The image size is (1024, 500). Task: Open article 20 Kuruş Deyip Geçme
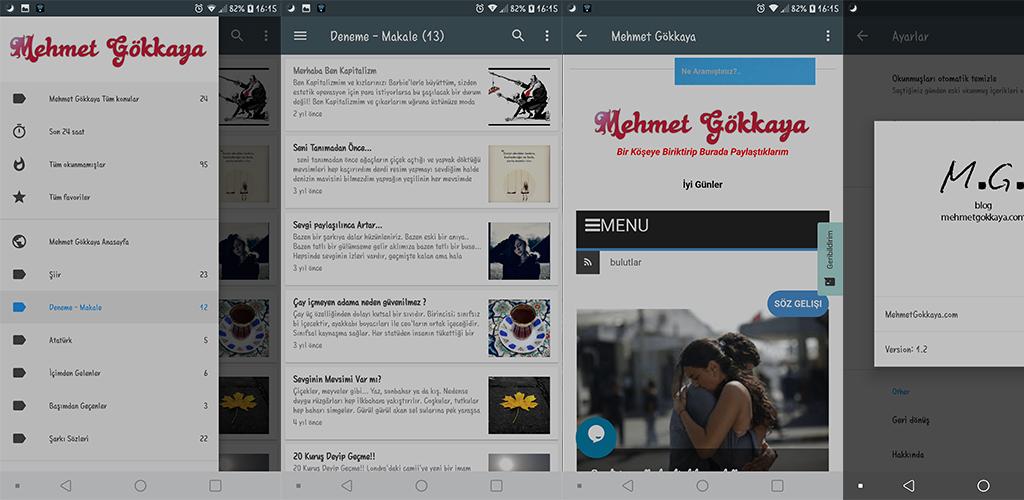[x=422, y=458]
